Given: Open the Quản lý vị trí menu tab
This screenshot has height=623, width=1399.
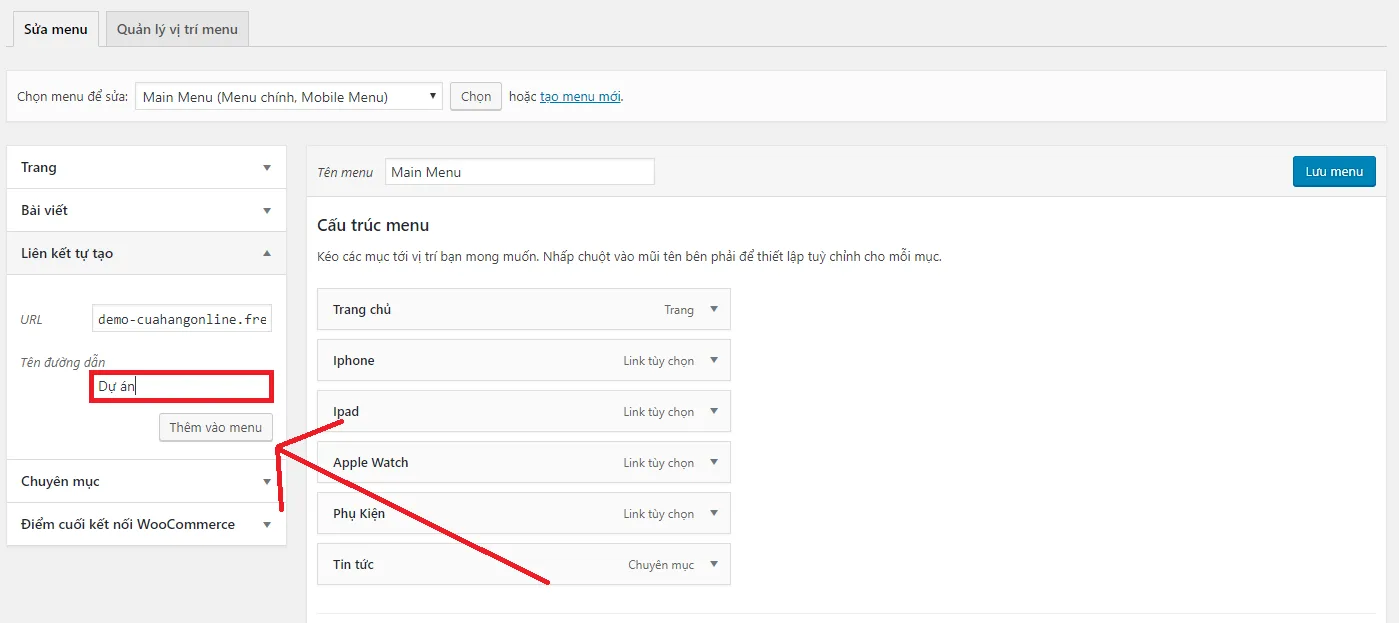Looking at the screenshot, I should (177, 29).
